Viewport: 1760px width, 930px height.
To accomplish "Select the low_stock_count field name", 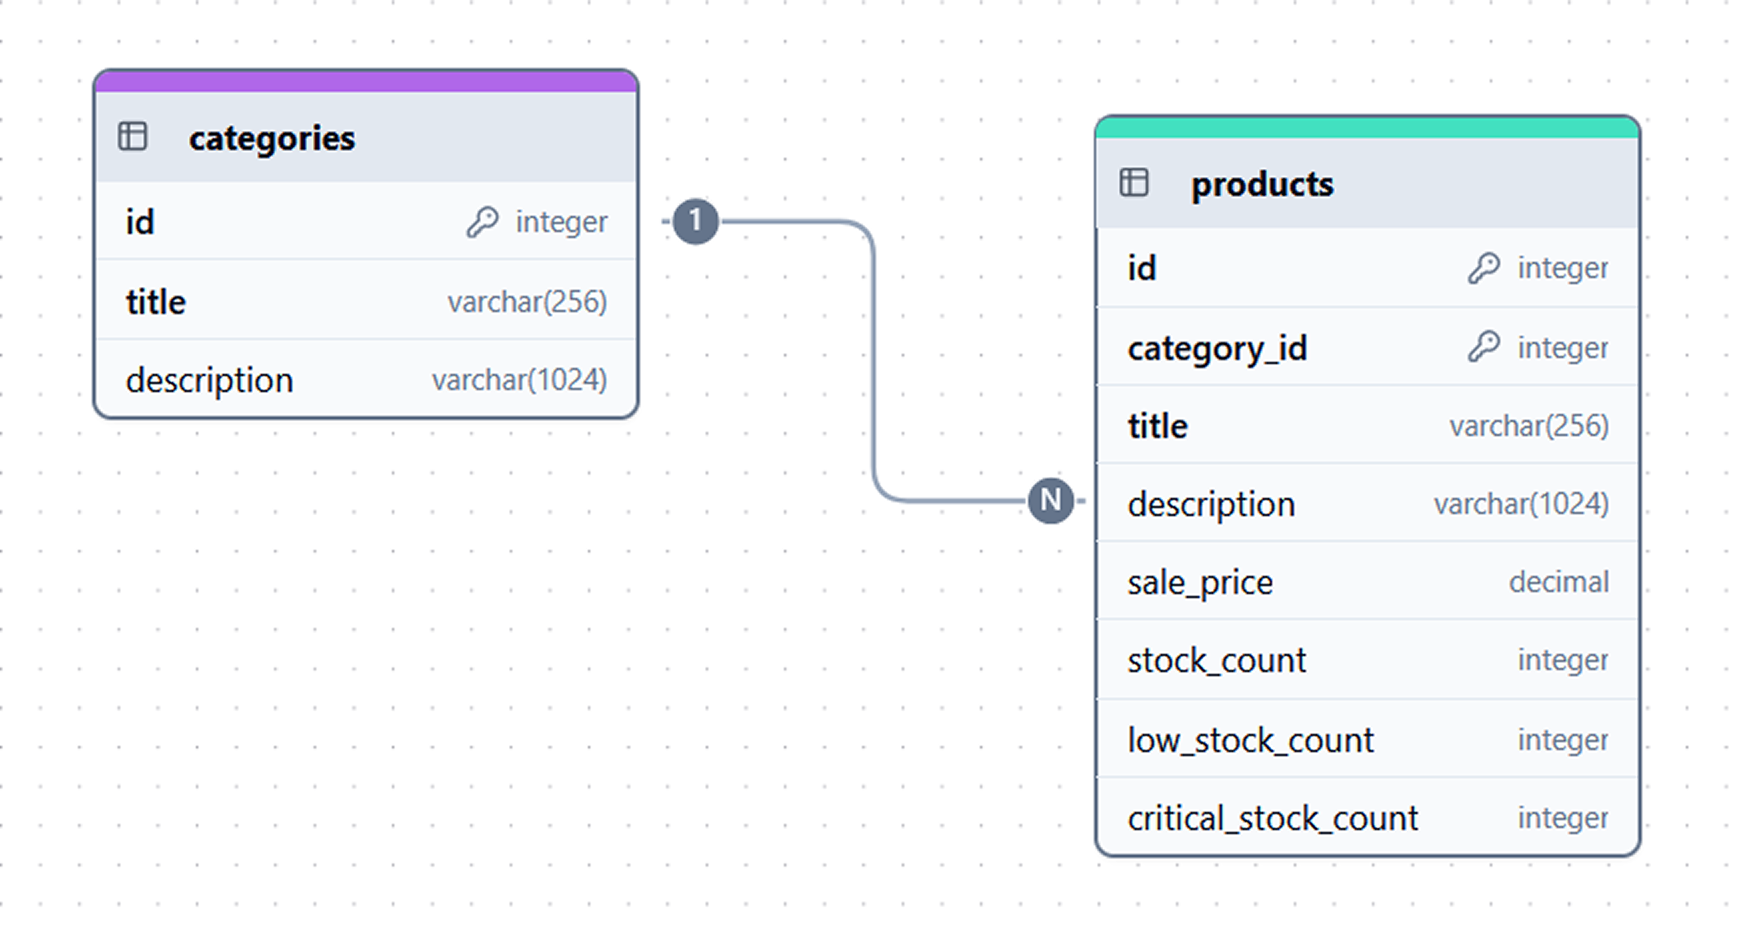I will coord(1251,741).
